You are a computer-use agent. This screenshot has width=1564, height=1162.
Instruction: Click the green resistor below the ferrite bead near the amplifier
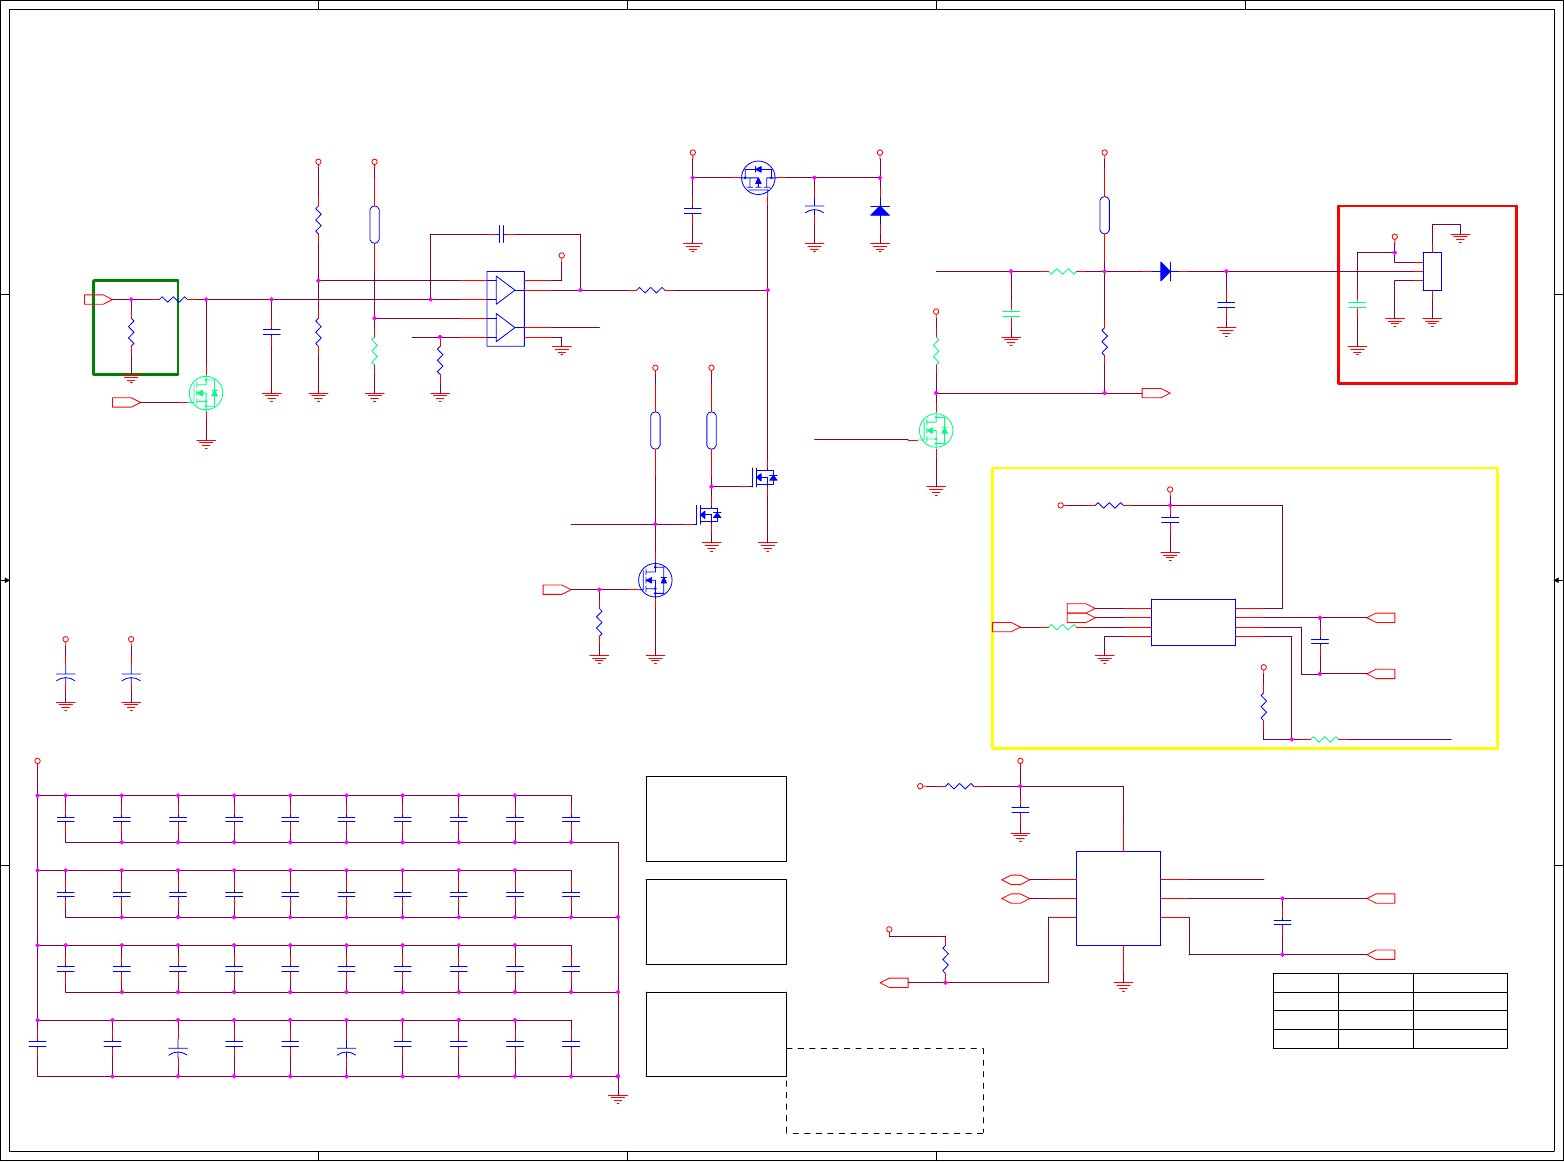(374, 351)
